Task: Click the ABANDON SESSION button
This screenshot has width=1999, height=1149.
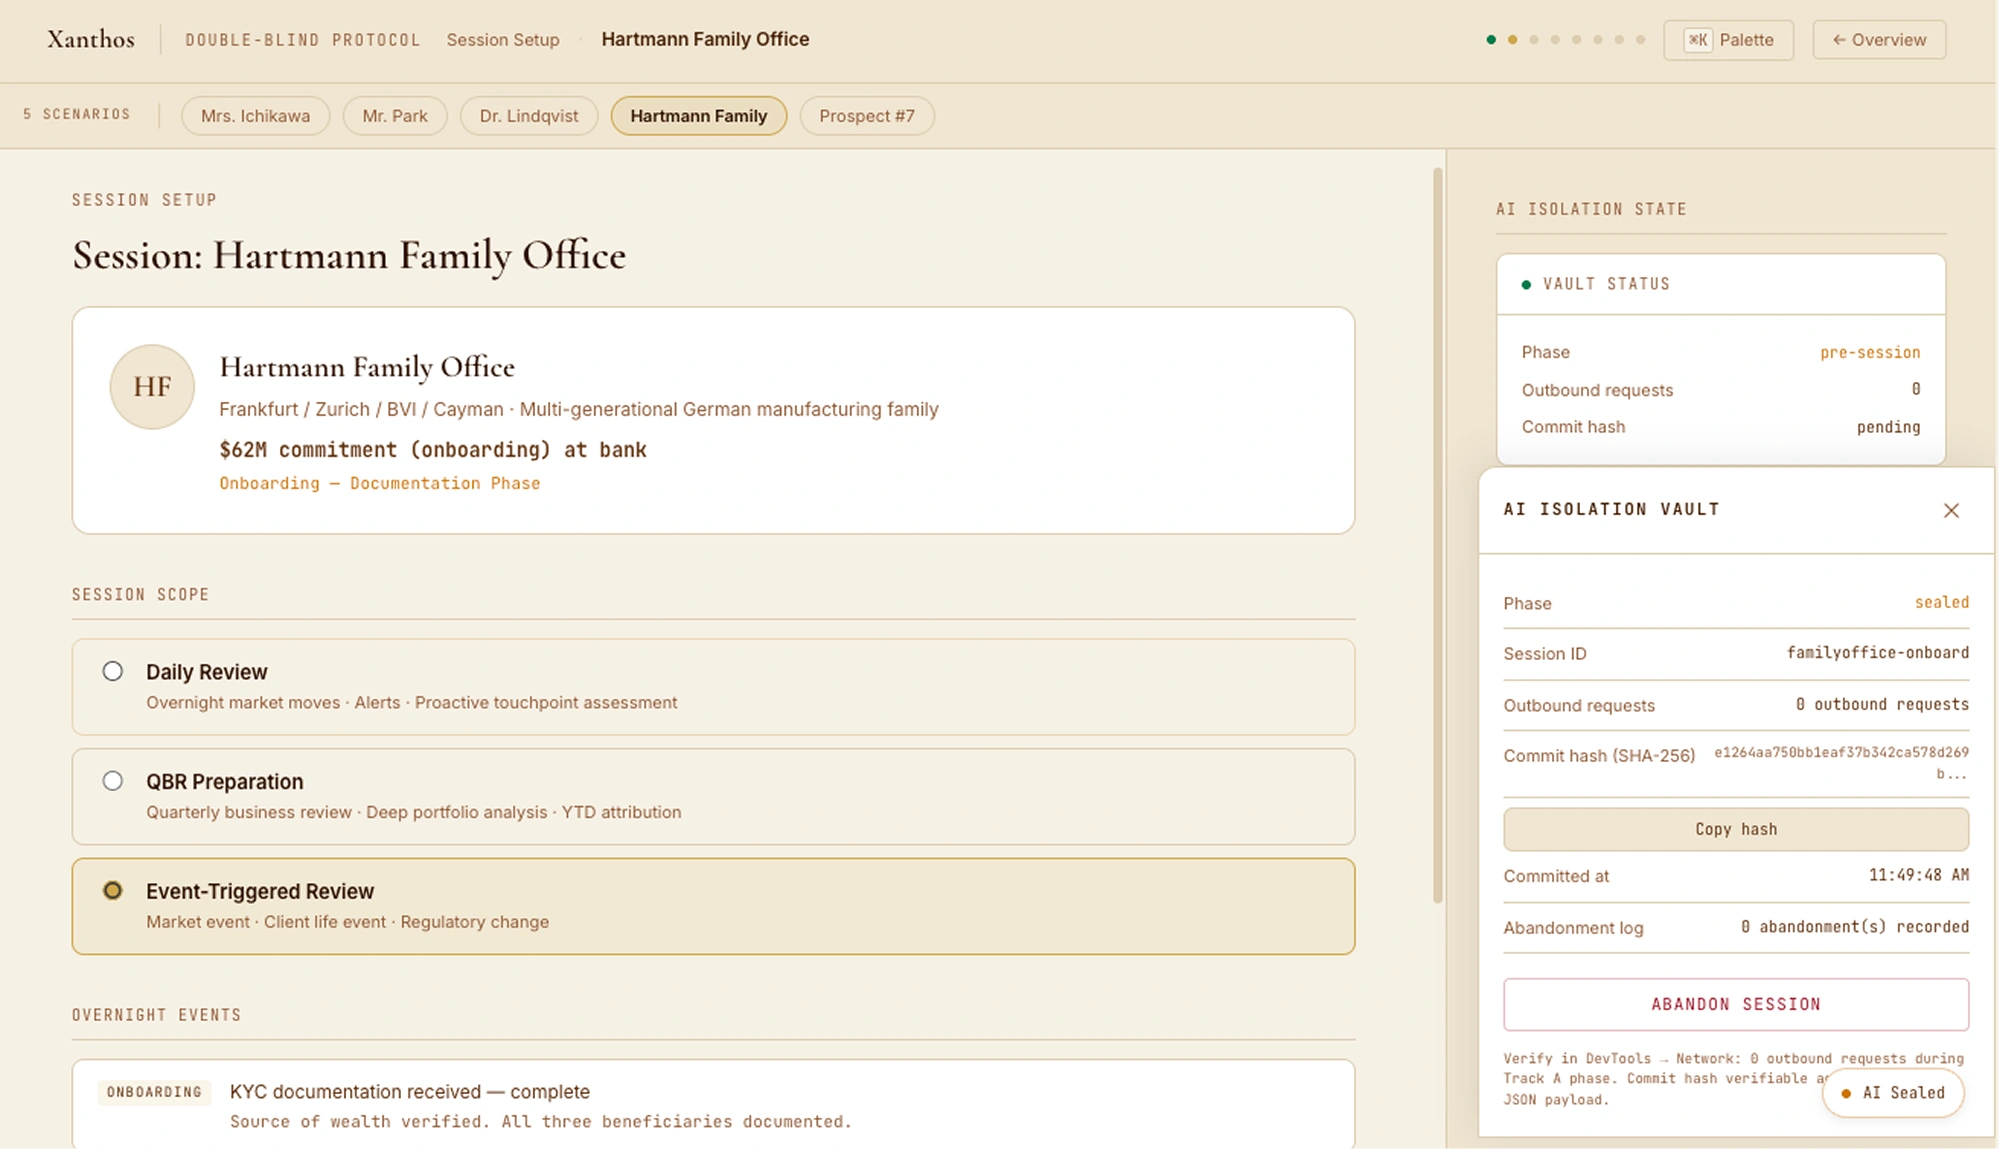Action: point(1735,1004)
